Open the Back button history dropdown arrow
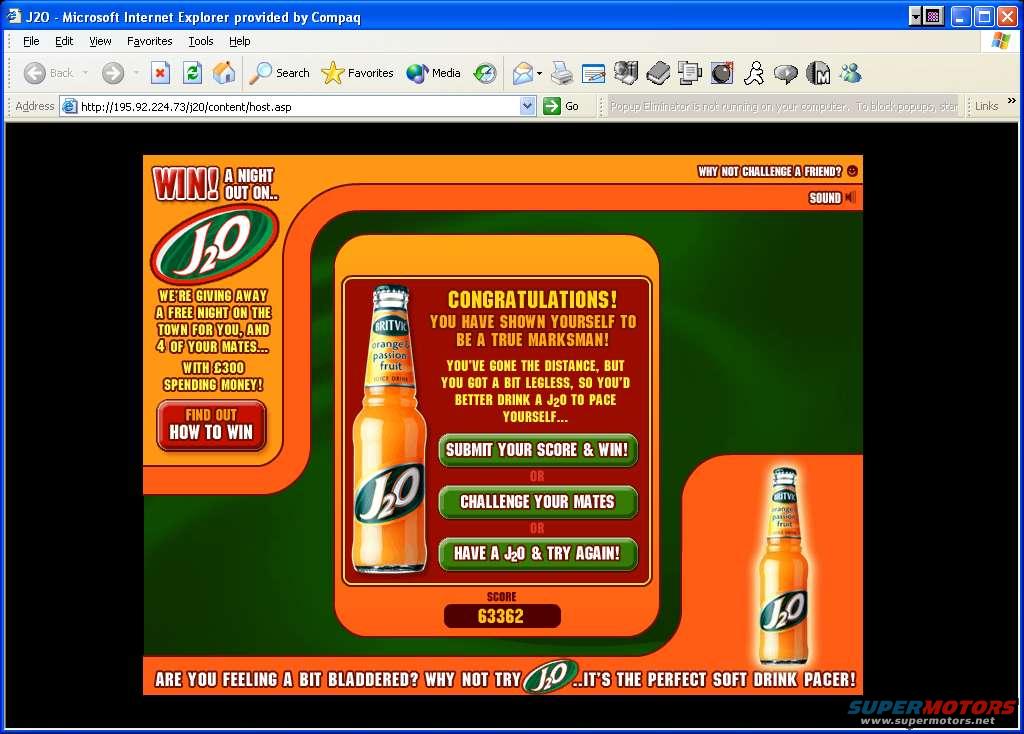This screenshot has width=1024, height=734. click(x=85, y=73)
